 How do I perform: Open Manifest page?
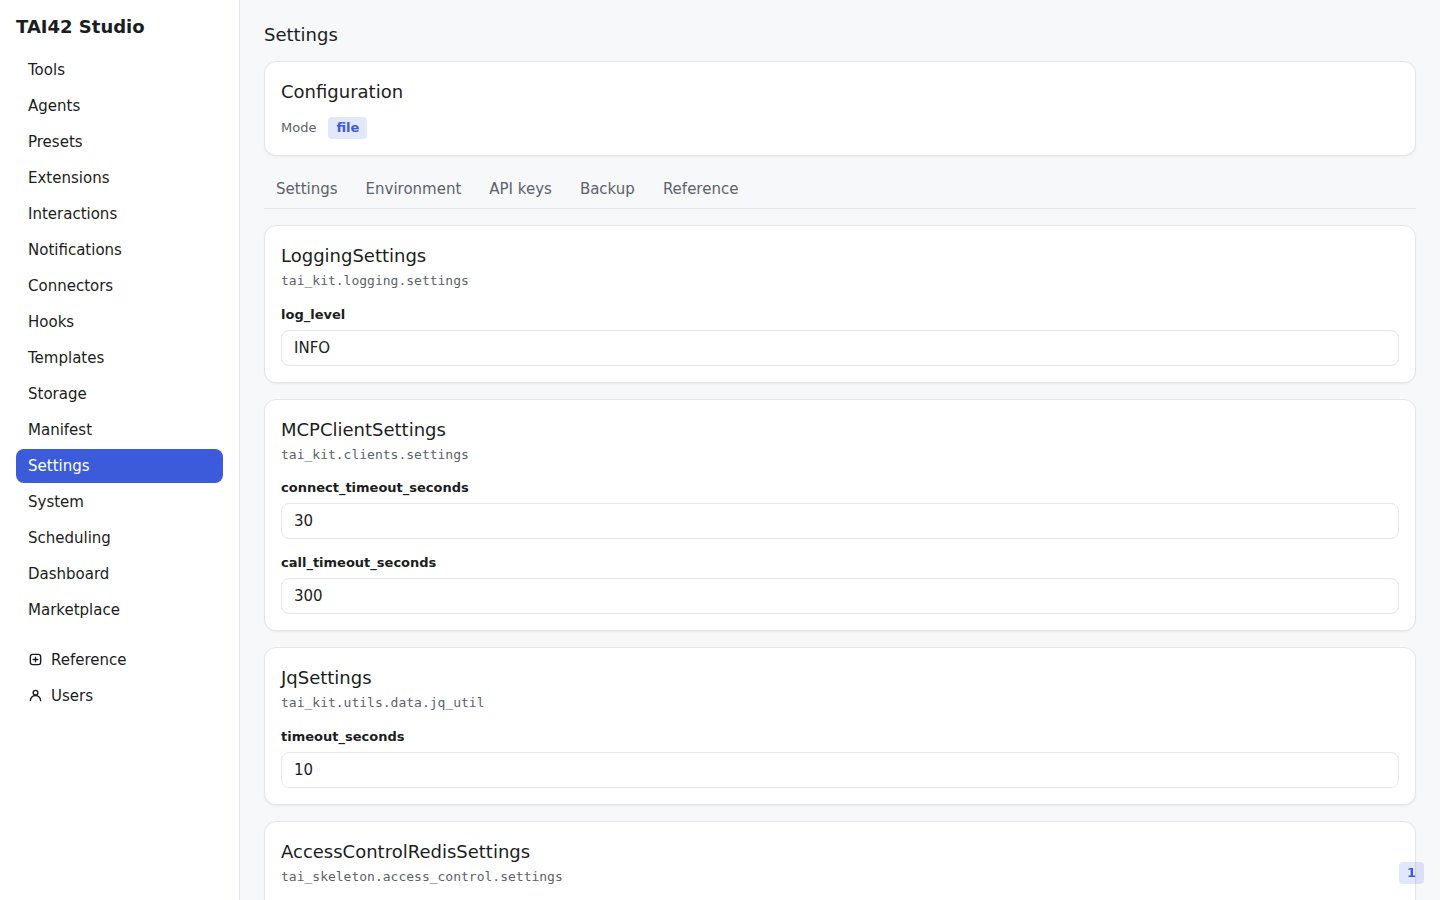pos(119,430)
